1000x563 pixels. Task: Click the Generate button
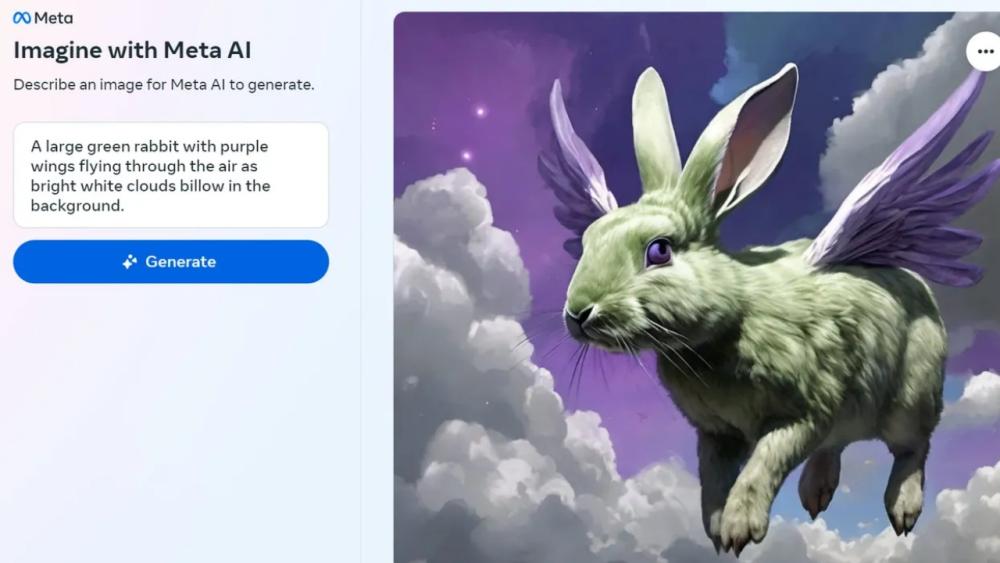(x=171, y=261)
